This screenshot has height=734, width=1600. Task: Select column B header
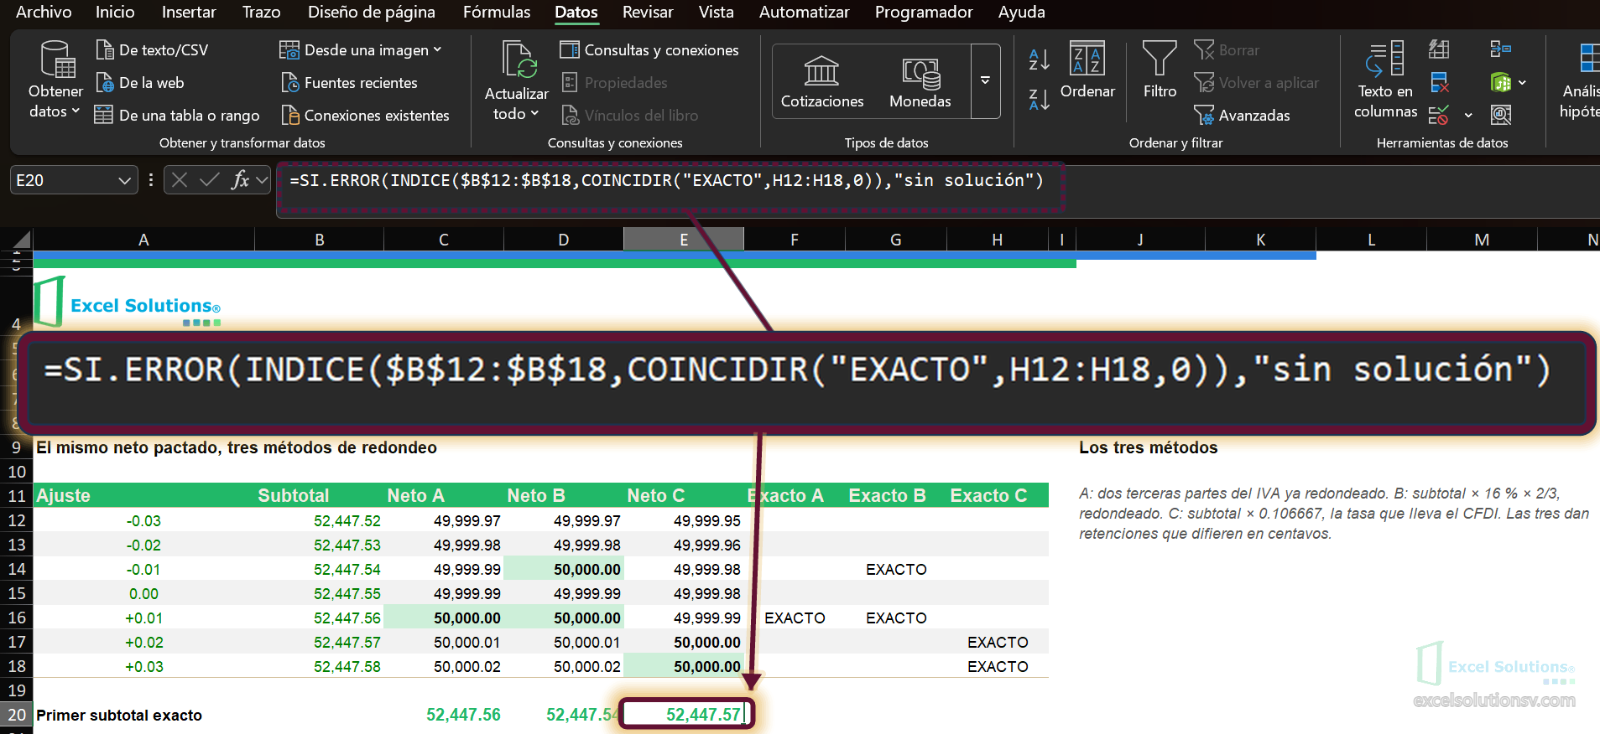coord(319,239)
